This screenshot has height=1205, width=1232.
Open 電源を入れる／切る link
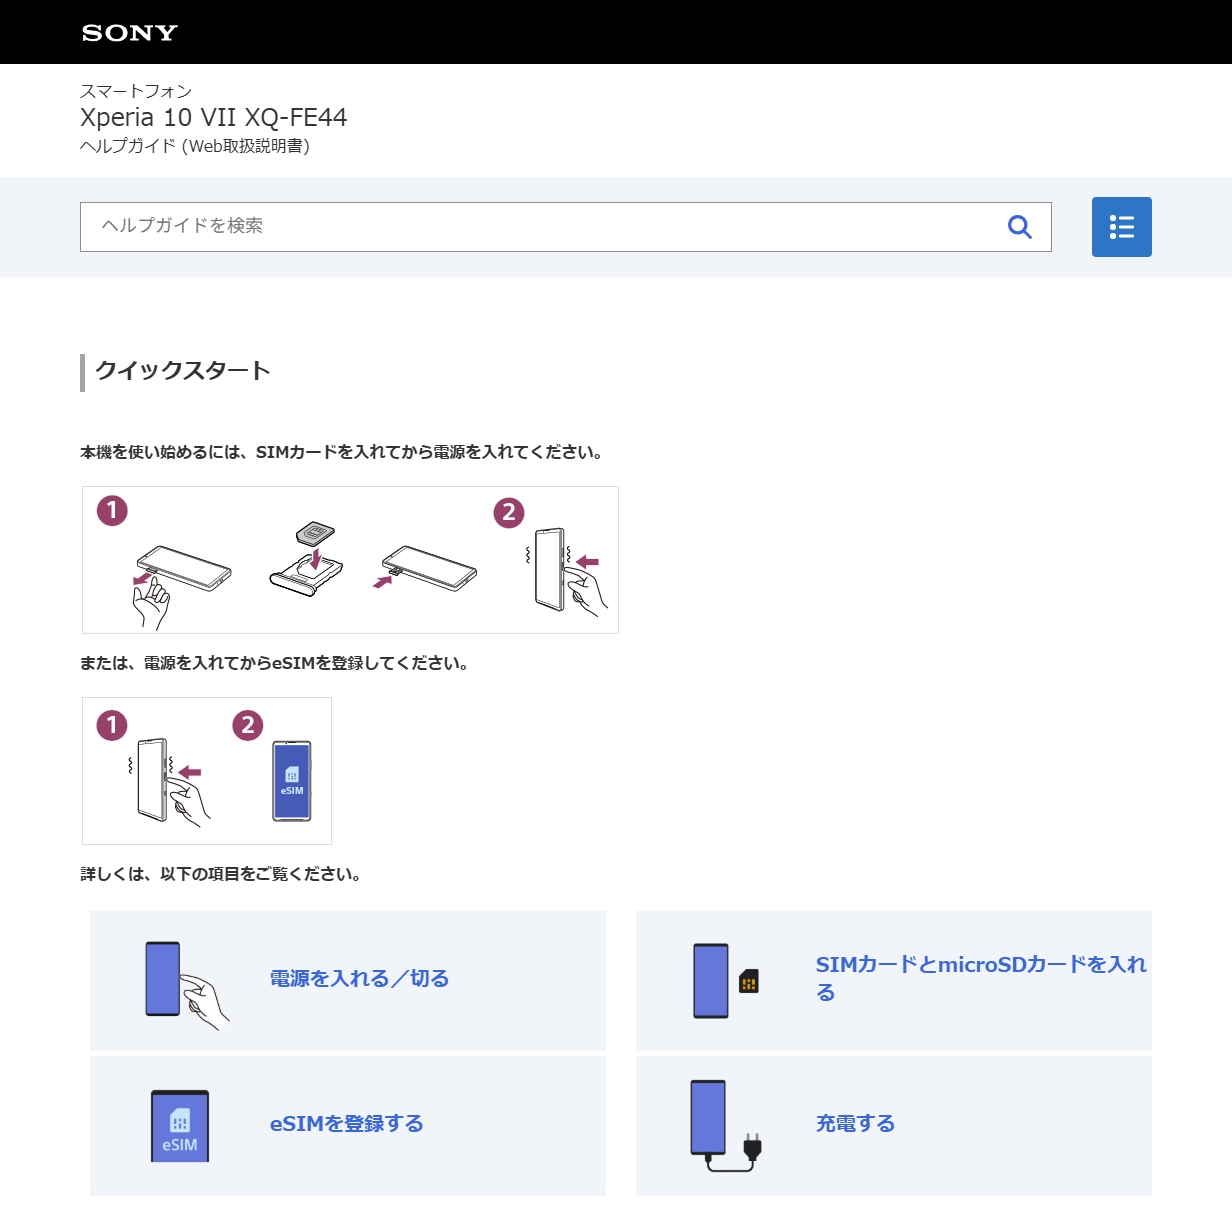click(359, 979)
